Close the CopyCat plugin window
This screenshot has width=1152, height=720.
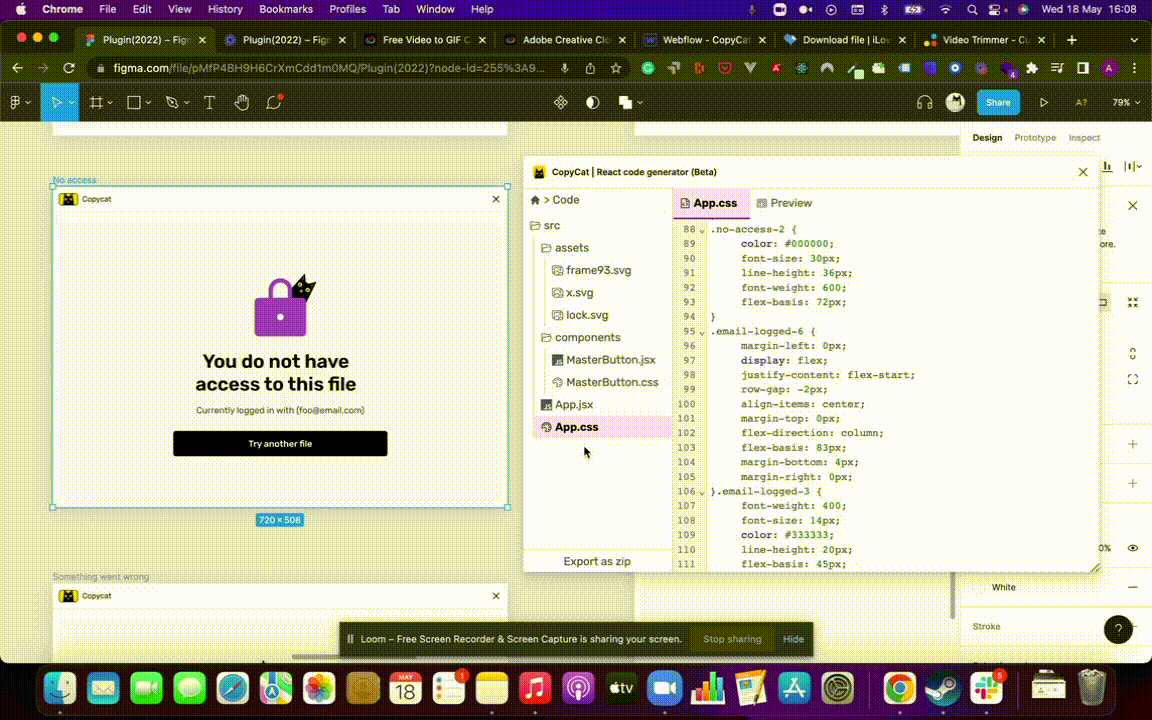coord(1083,172)
